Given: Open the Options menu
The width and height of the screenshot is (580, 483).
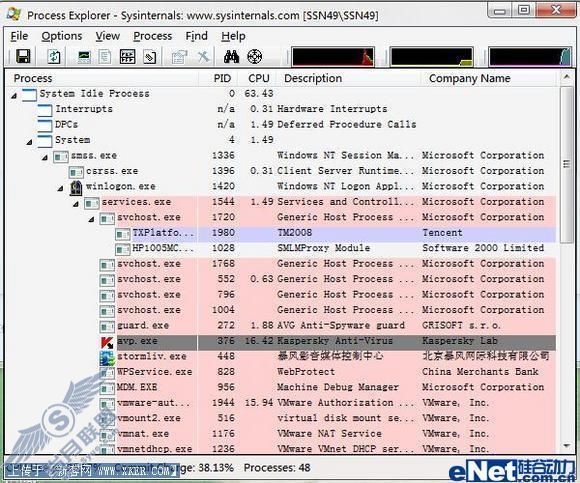Looking at the screenshot, I should coord(62,36).
